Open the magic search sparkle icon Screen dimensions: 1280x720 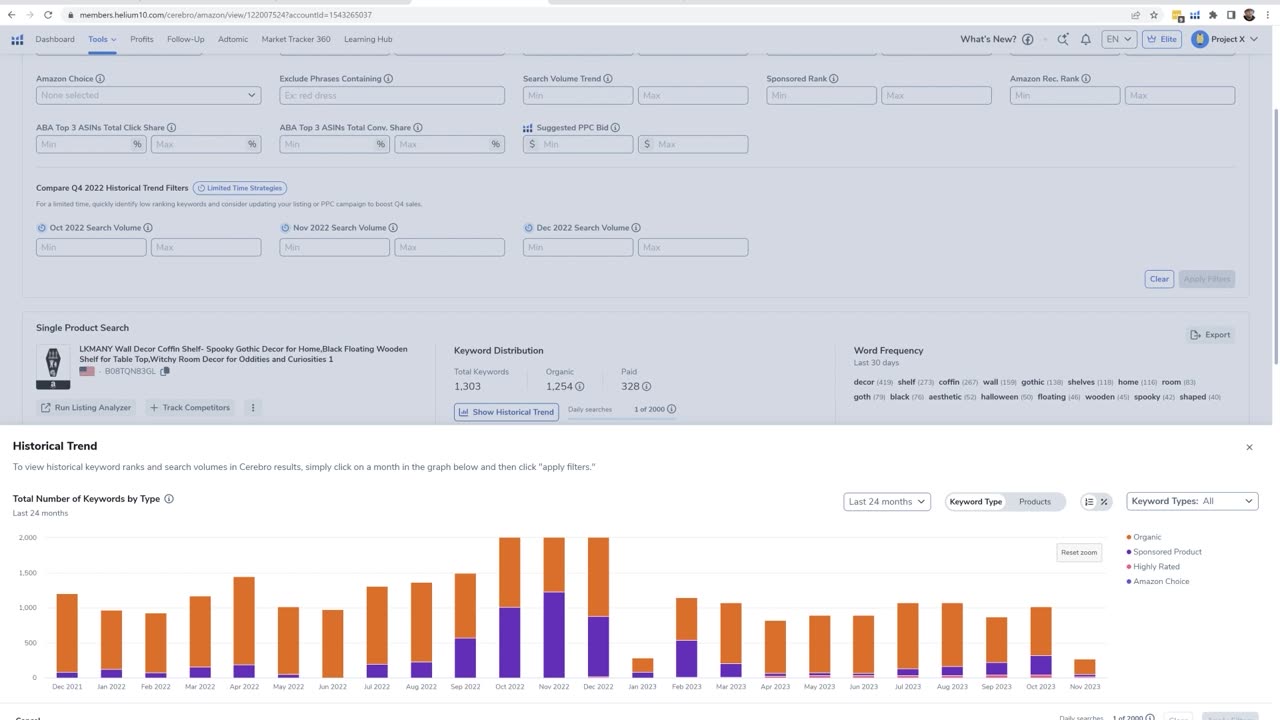[x=1062, y=40]
